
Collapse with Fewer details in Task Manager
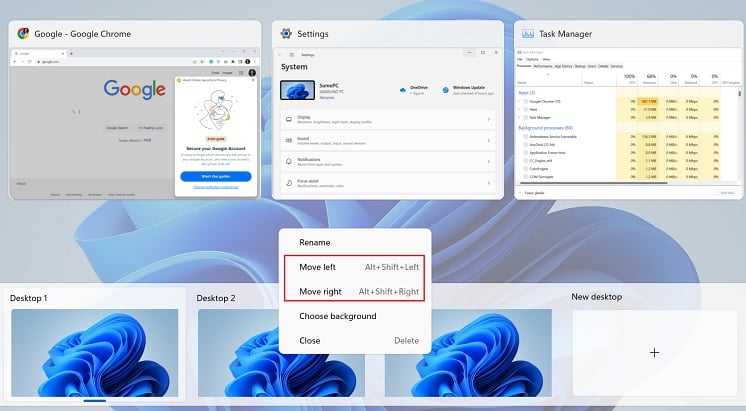coord(531,193)
